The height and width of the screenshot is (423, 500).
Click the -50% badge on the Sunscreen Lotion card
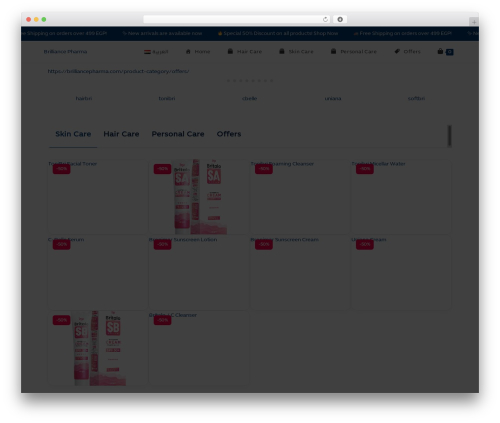tap(162, 244)
